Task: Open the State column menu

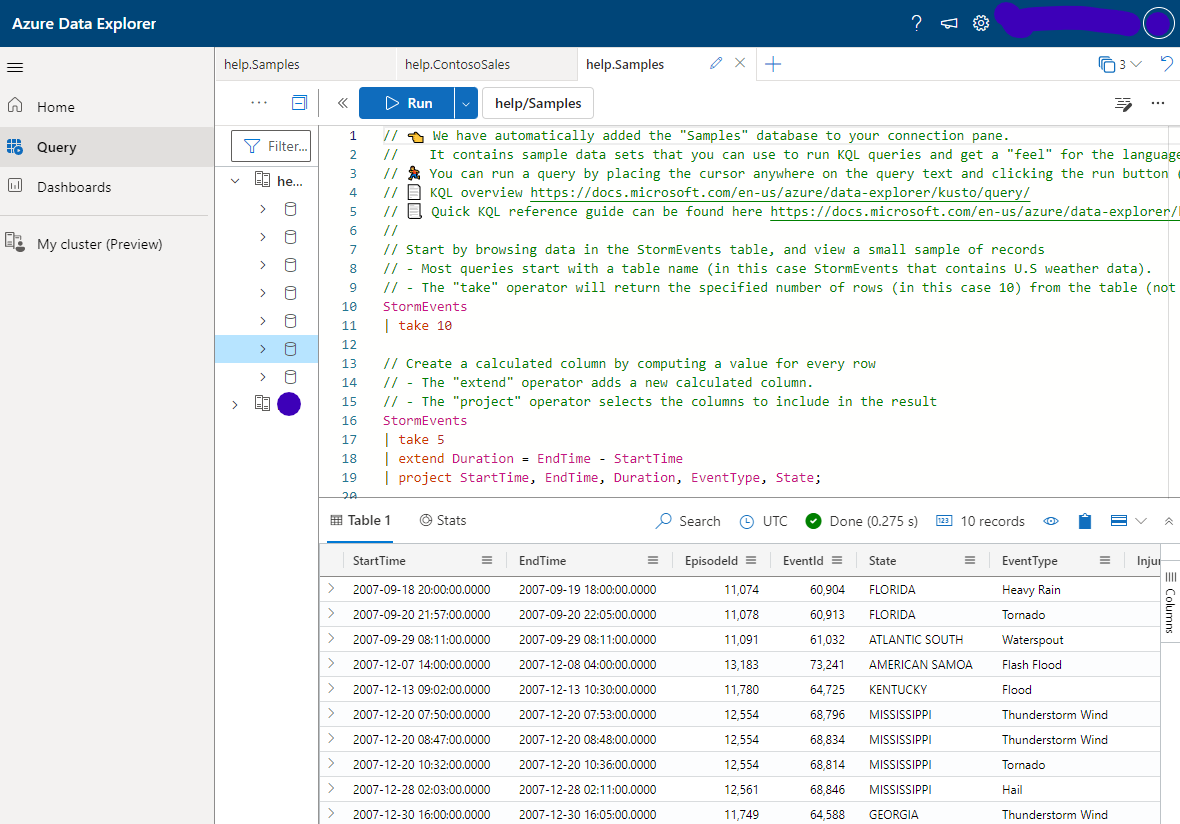Action: [x=969, y=561]
